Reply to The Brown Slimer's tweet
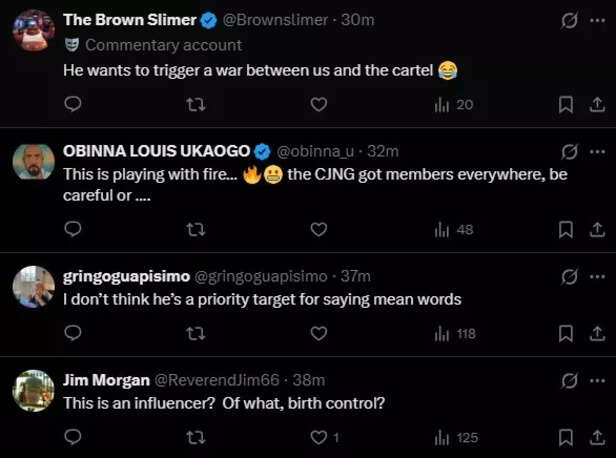 pos(72,104)
